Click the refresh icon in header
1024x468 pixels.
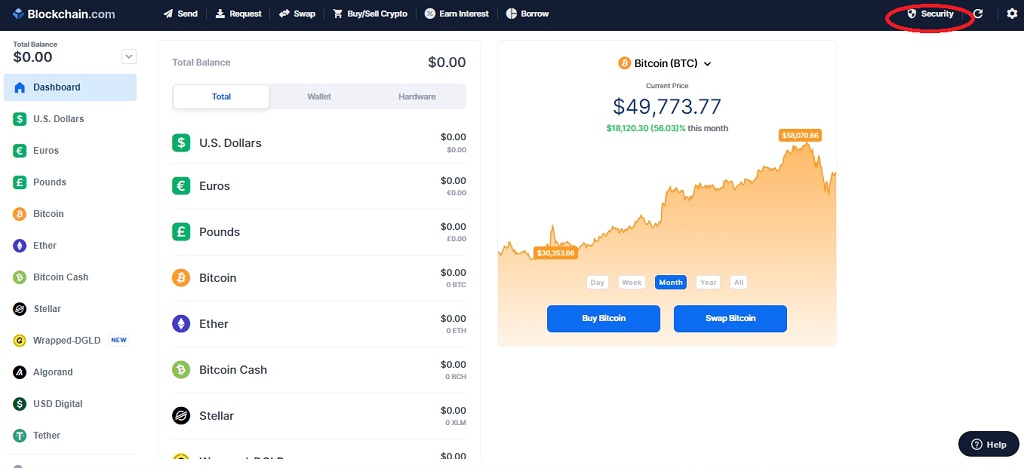(978, 14)
